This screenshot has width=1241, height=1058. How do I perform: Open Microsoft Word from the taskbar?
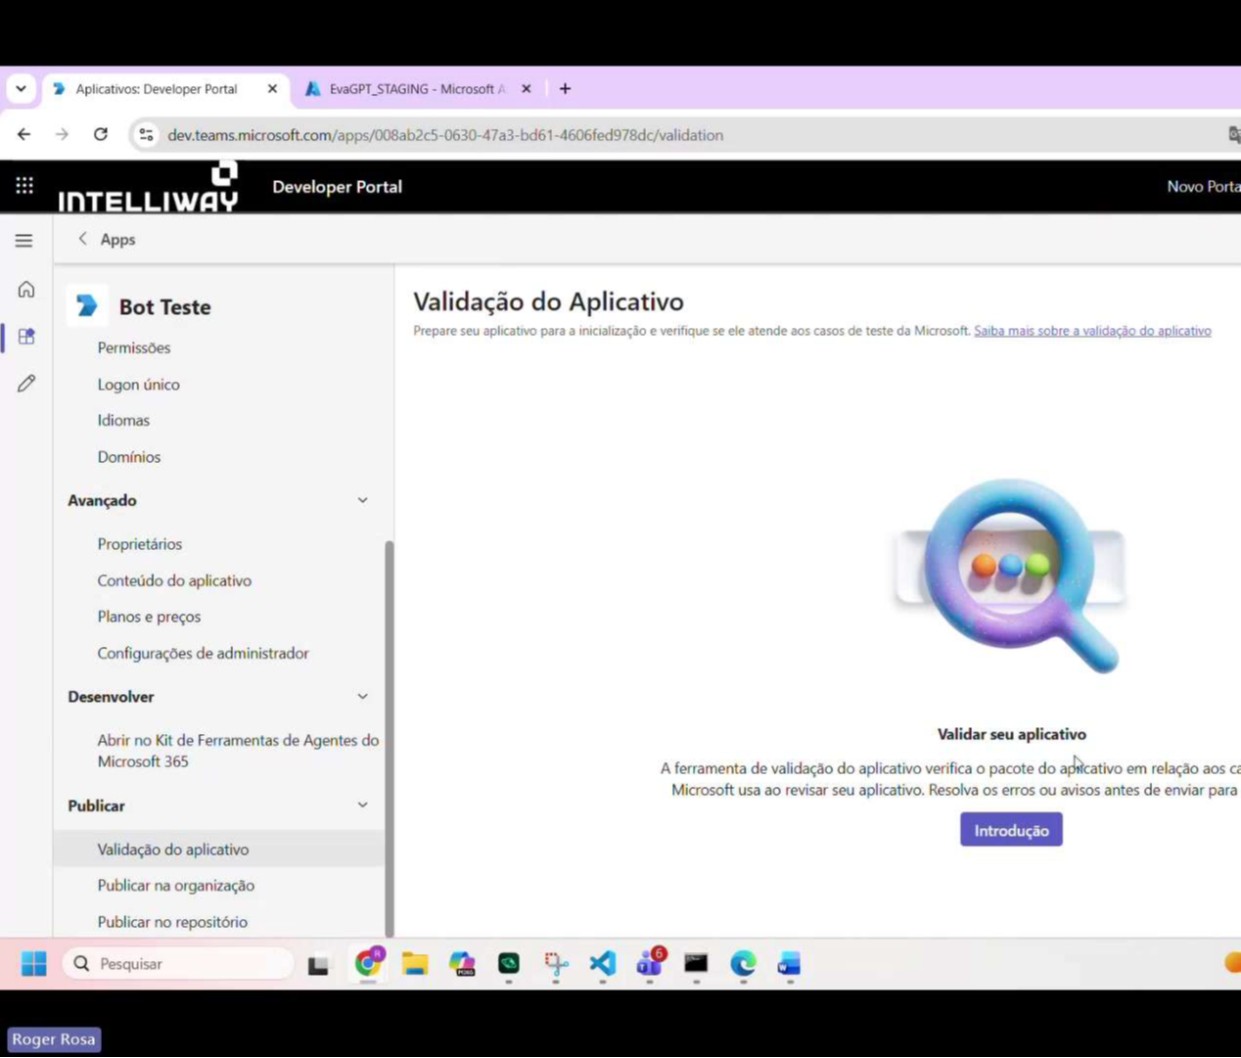tap(789, 963)
